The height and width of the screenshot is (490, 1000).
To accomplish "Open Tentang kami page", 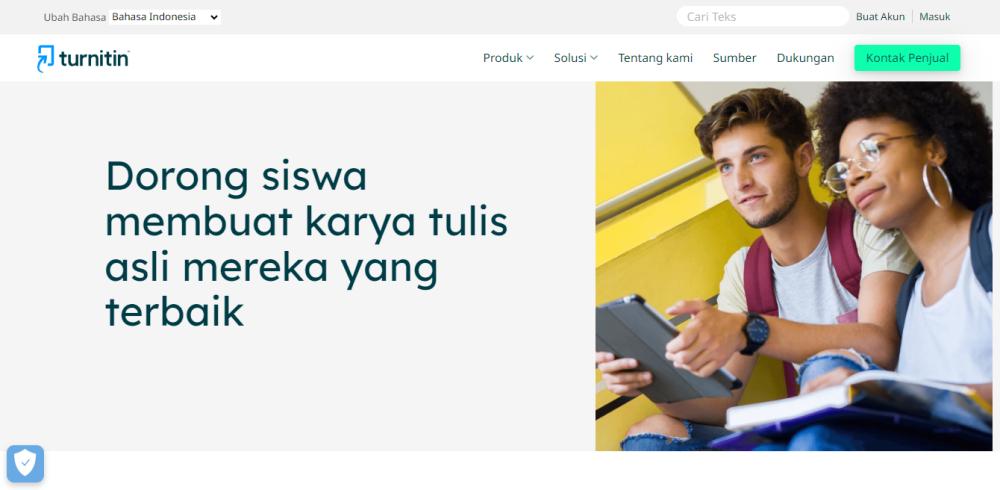I will pyautogui.click(x=655, y=58).
